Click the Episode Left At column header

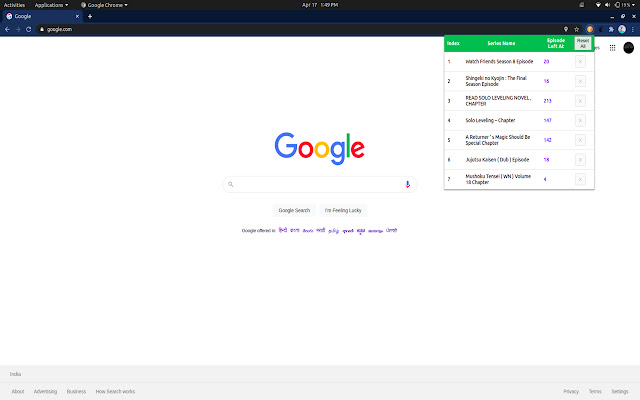click(x=556, y=43)
